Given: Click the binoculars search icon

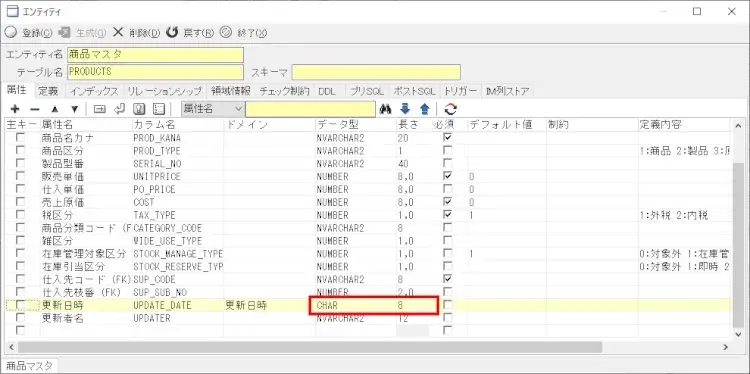Looking at the screenshot, I should pyautogui.click(x=386, y=109).
